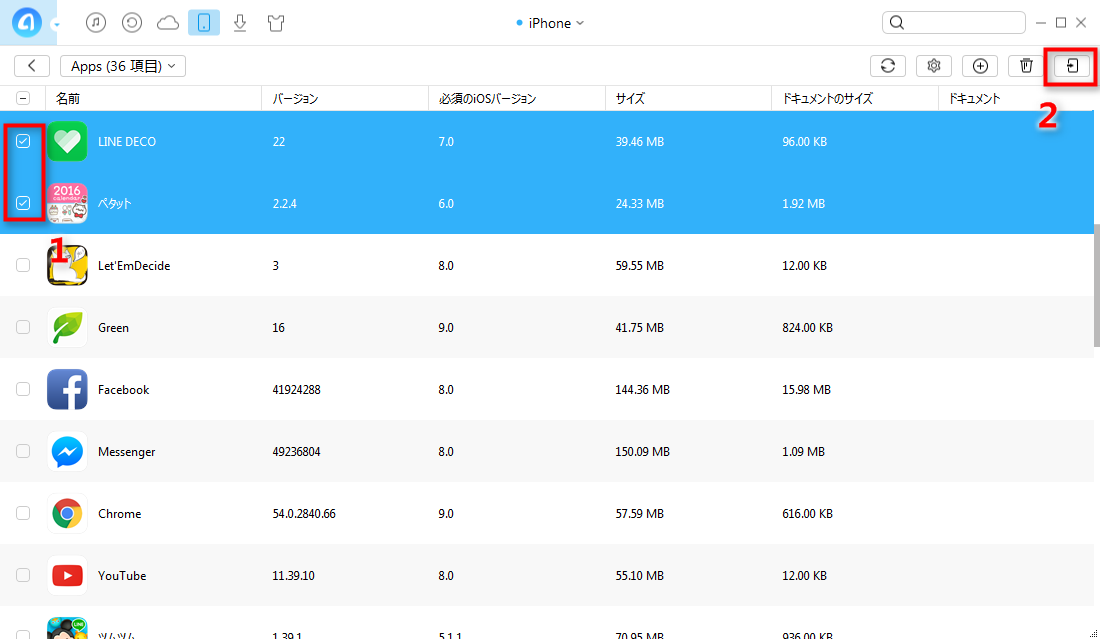
Task: Expand the arrow beside the AnyTrans logo
Action: click(56, 25)
